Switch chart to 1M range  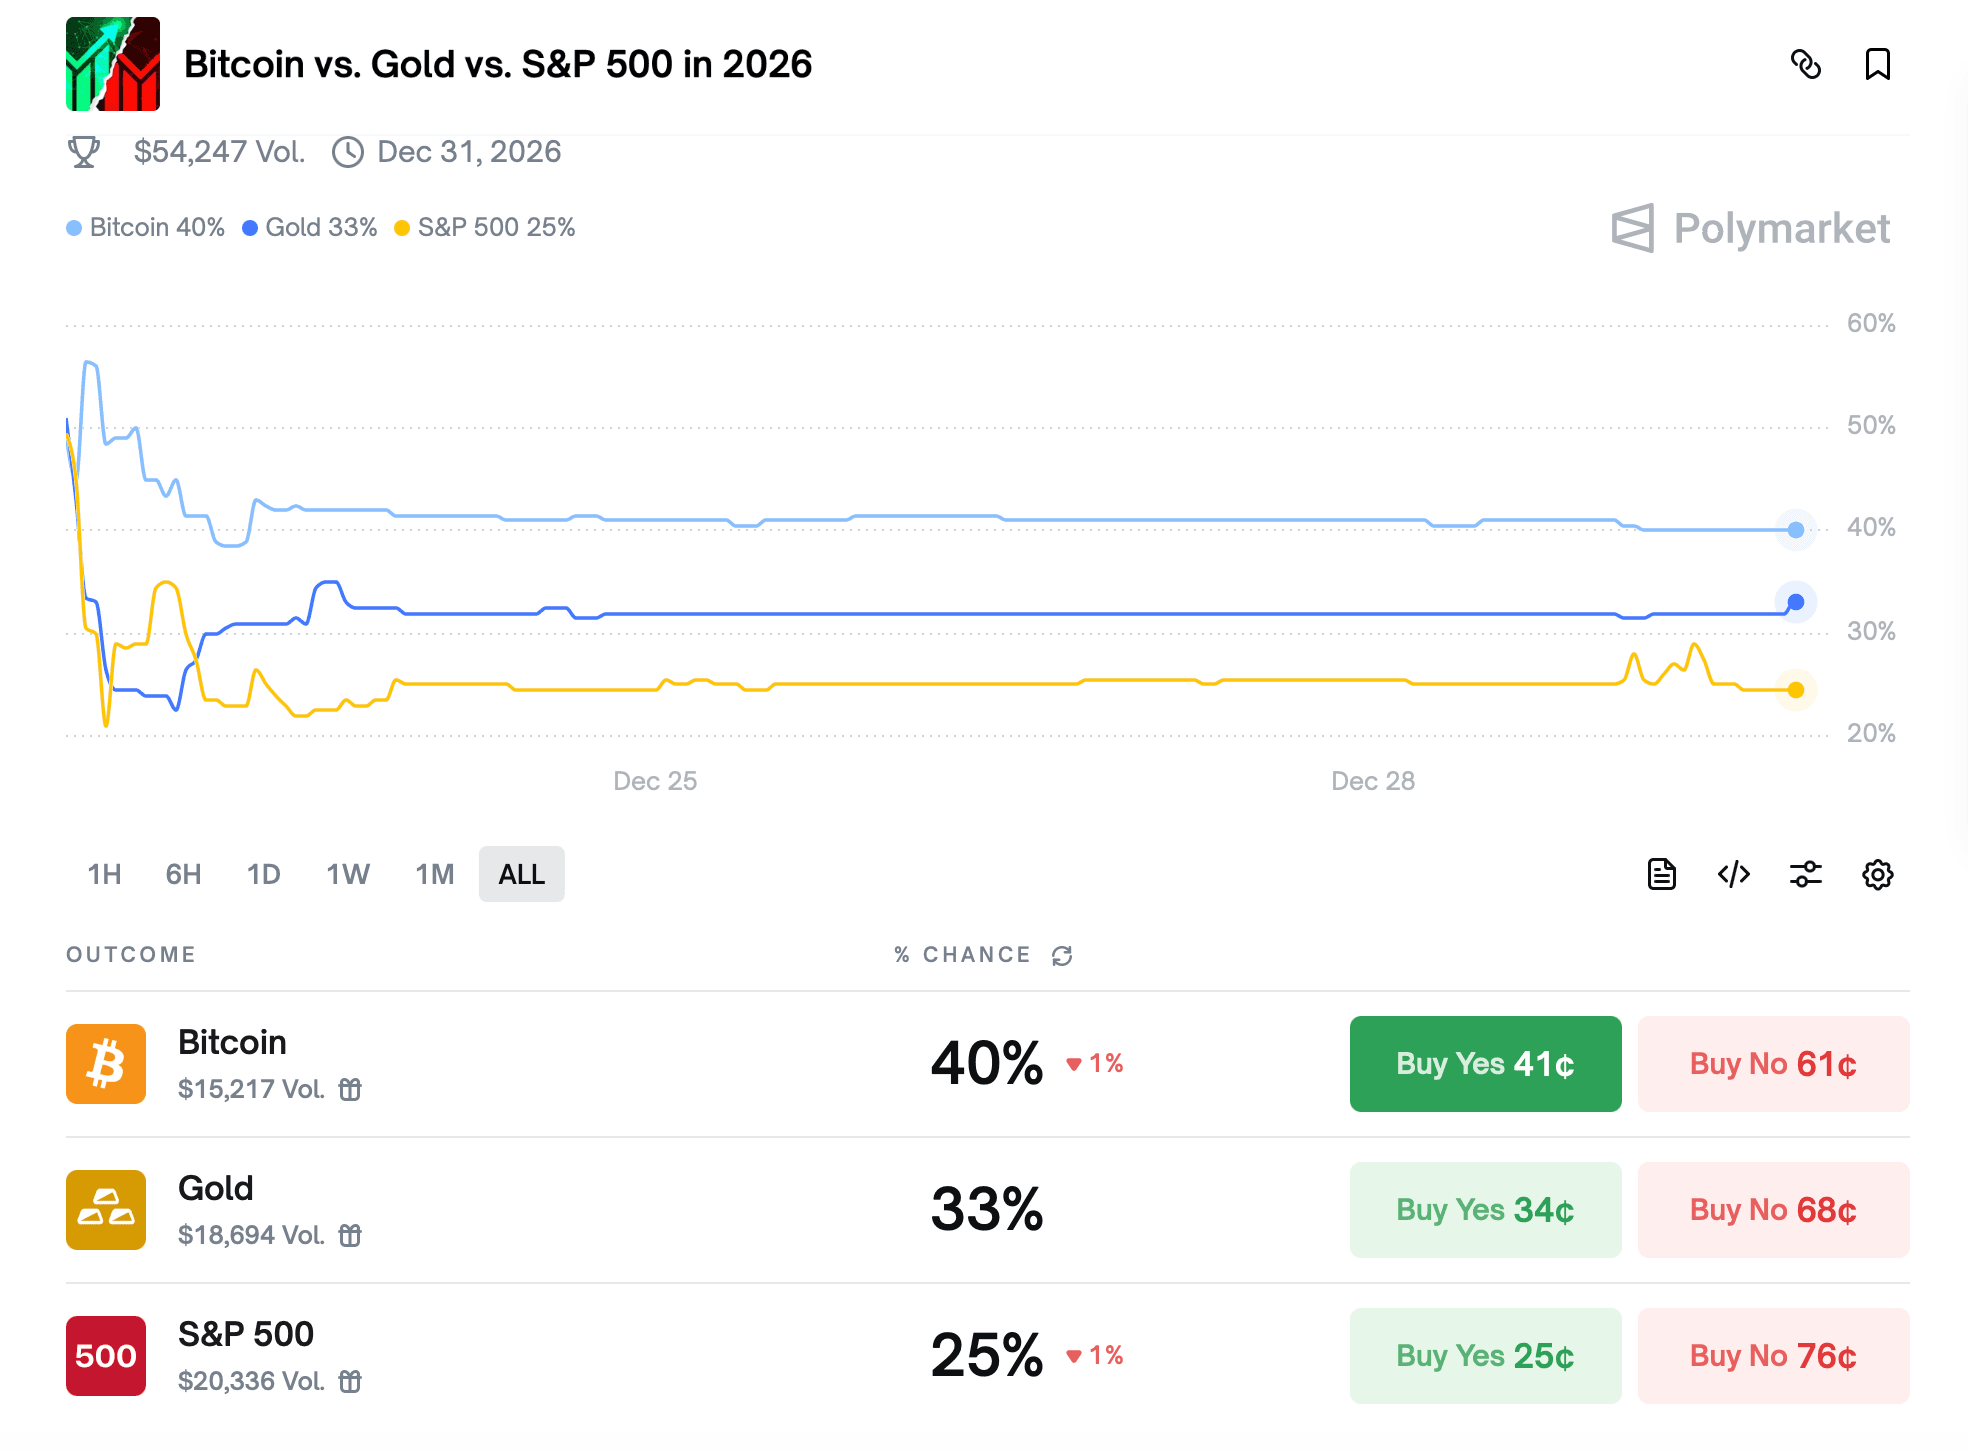click(434, 874)
